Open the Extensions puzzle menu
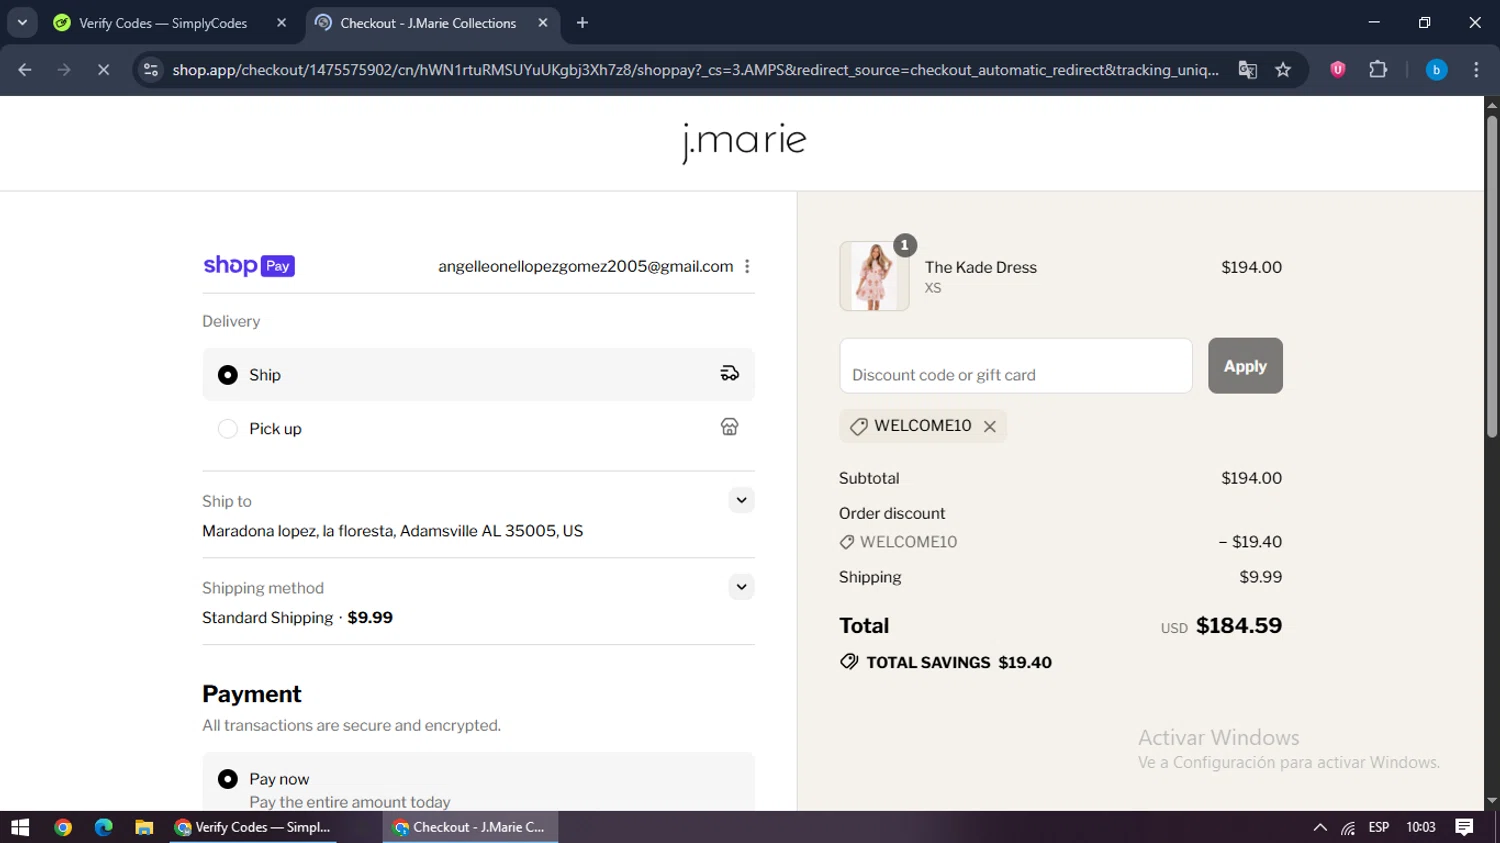1500x843 pixels. pyautogui.click(x=1378, y=70)
